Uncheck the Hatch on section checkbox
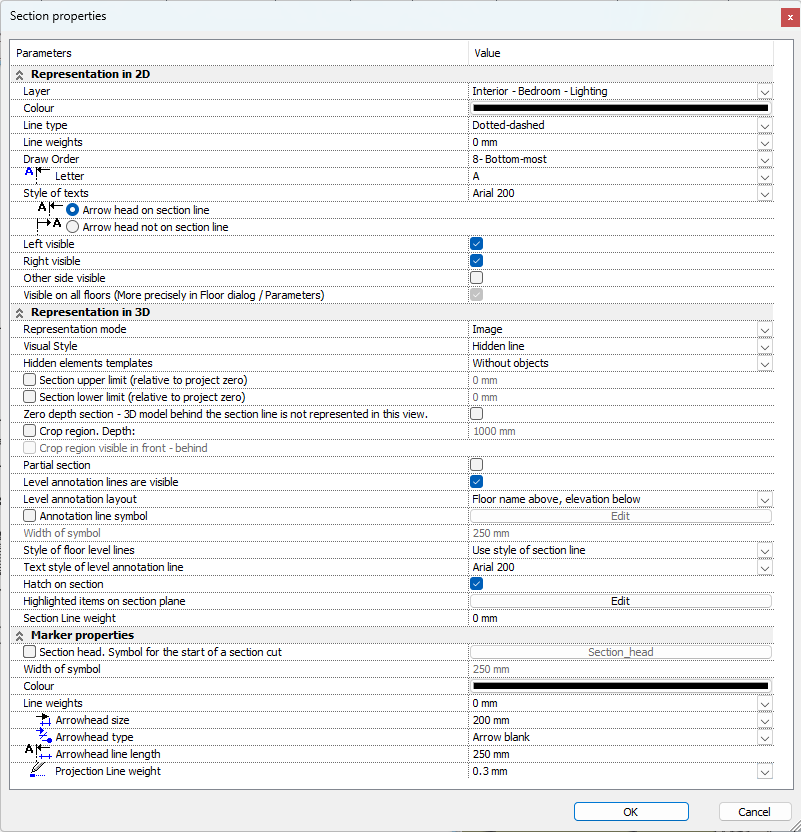The image size is (801, 832). [x=477, y=584]
